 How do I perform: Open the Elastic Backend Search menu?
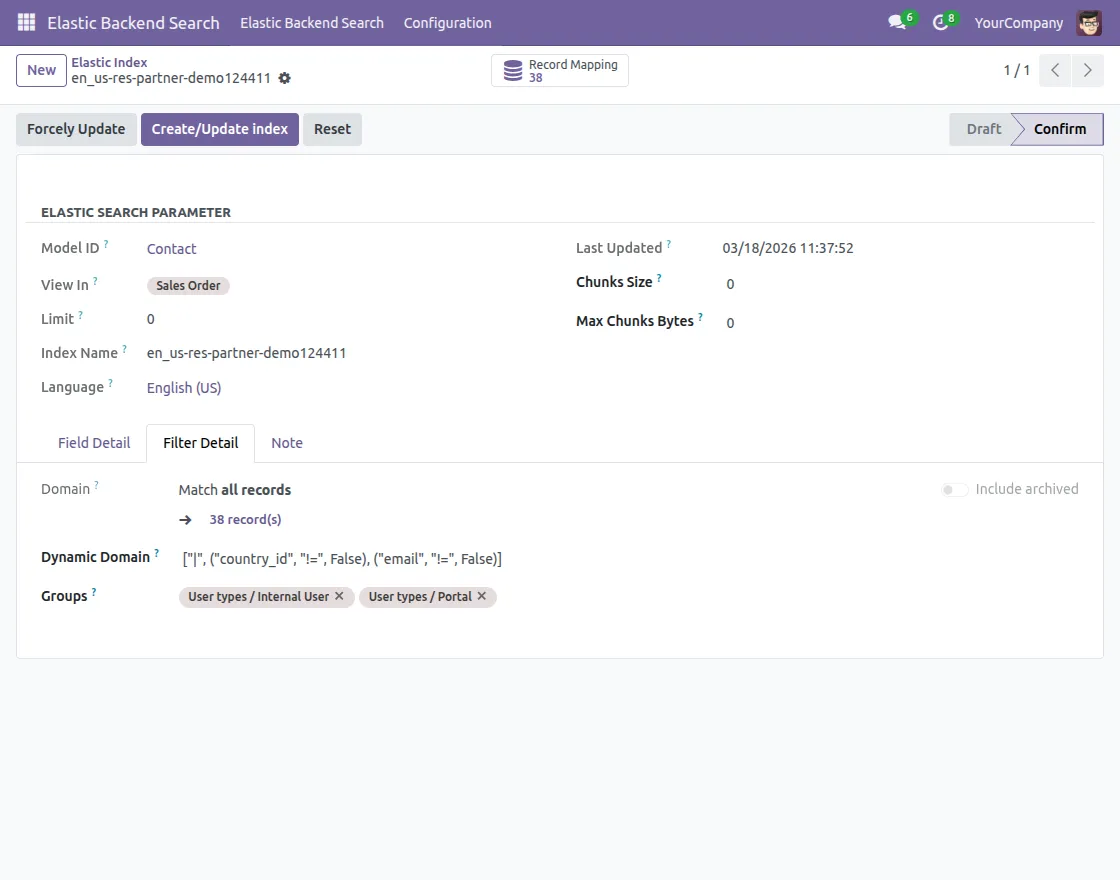[311, 23]
